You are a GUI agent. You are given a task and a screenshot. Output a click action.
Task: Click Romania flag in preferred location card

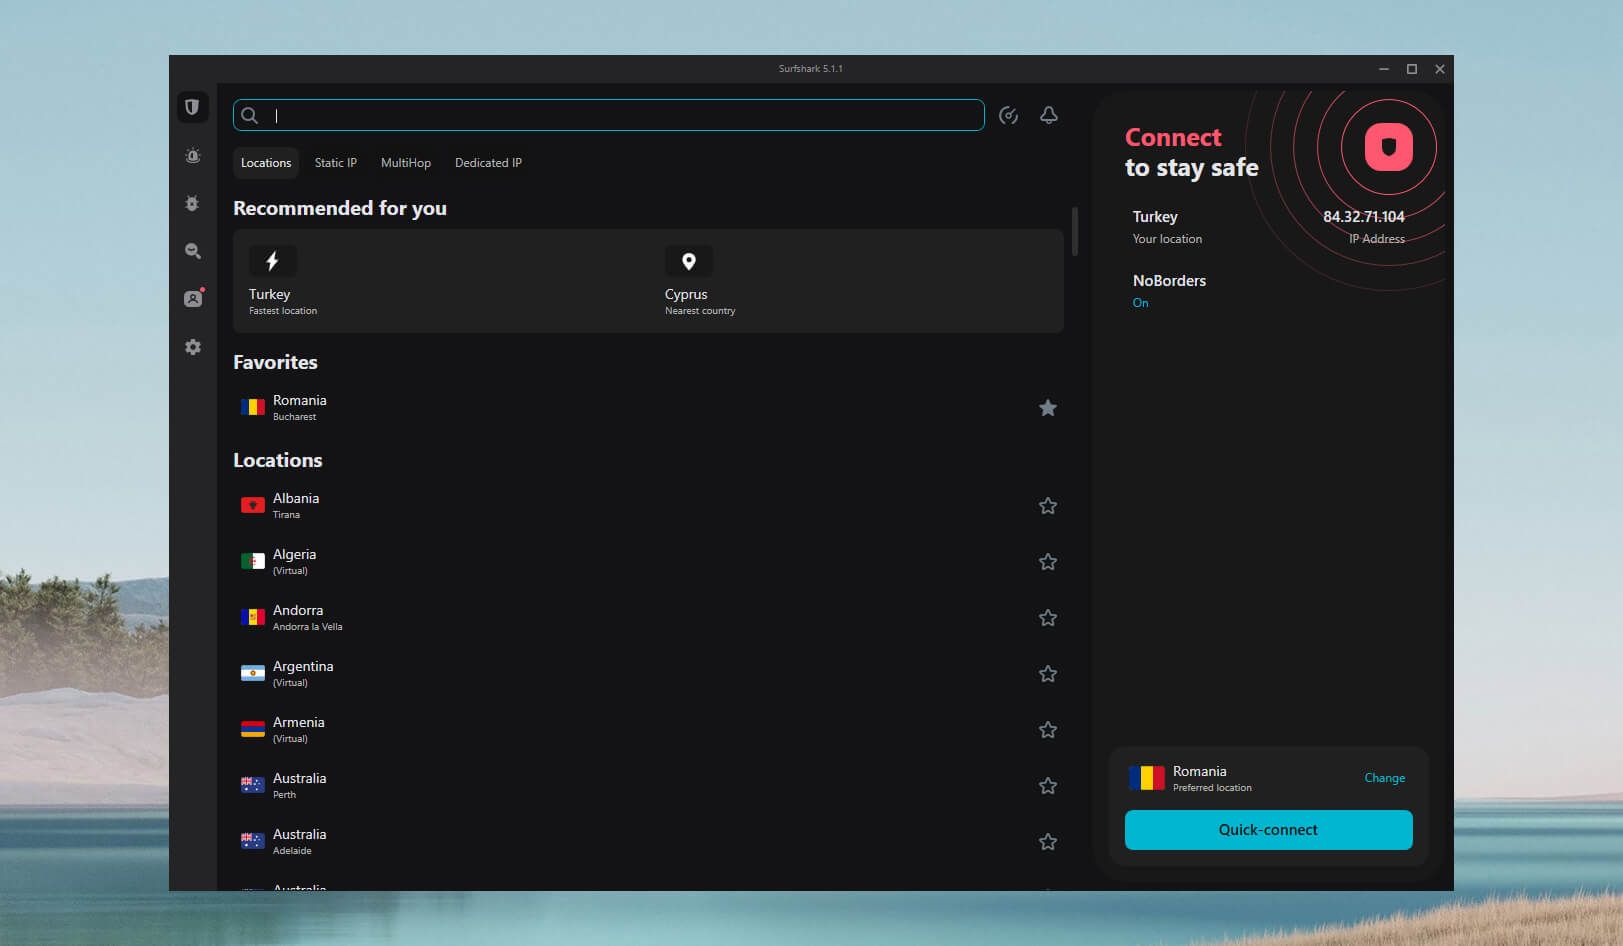click(x=1147, y=778)
